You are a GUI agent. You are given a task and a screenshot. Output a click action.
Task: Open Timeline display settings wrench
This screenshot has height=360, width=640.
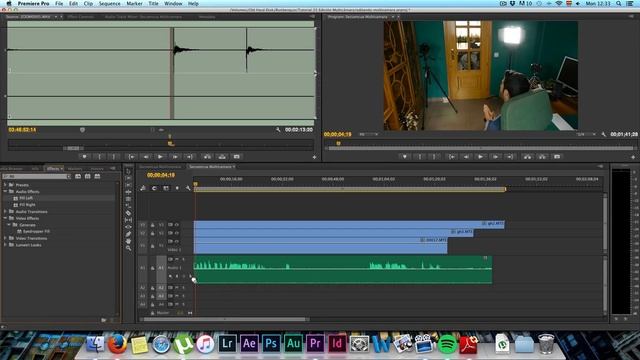(188, 188)
